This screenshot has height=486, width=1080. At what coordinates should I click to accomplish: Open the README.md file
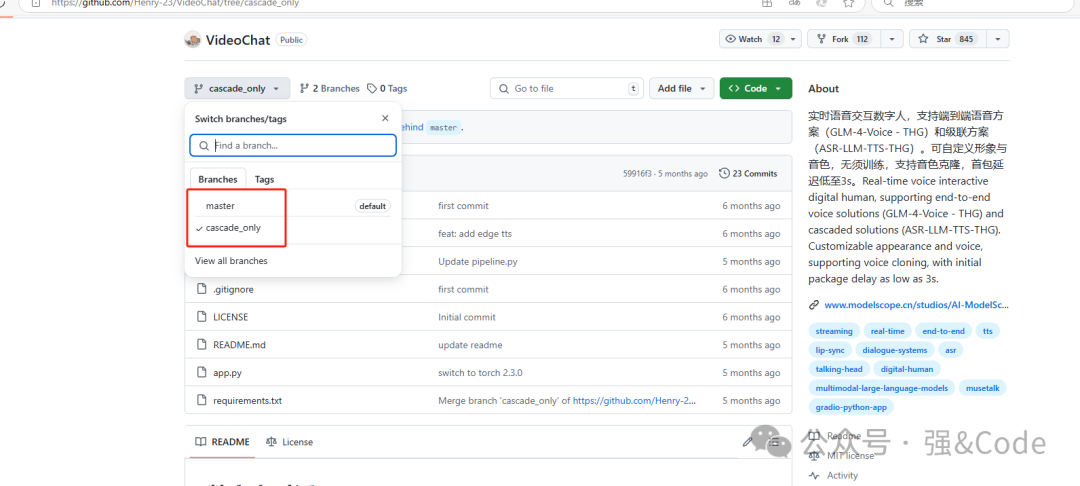[x=240, y=345]
